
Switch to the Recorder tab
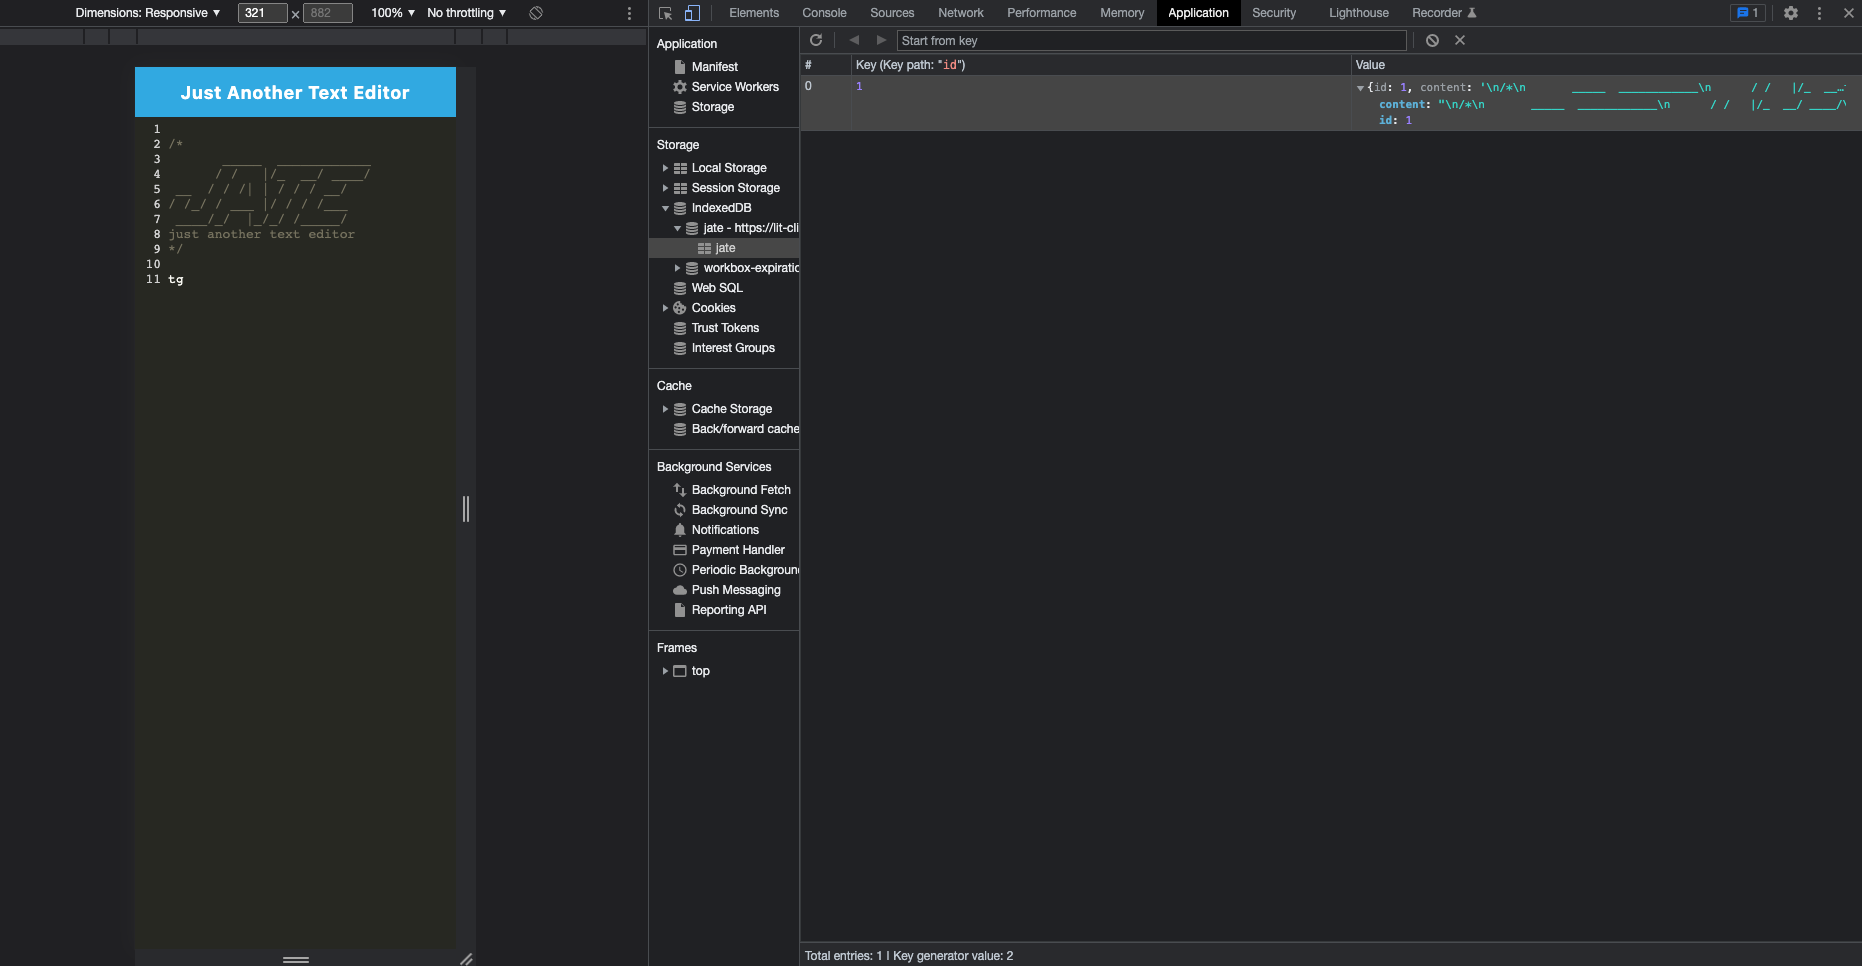tap(1444, 13)
